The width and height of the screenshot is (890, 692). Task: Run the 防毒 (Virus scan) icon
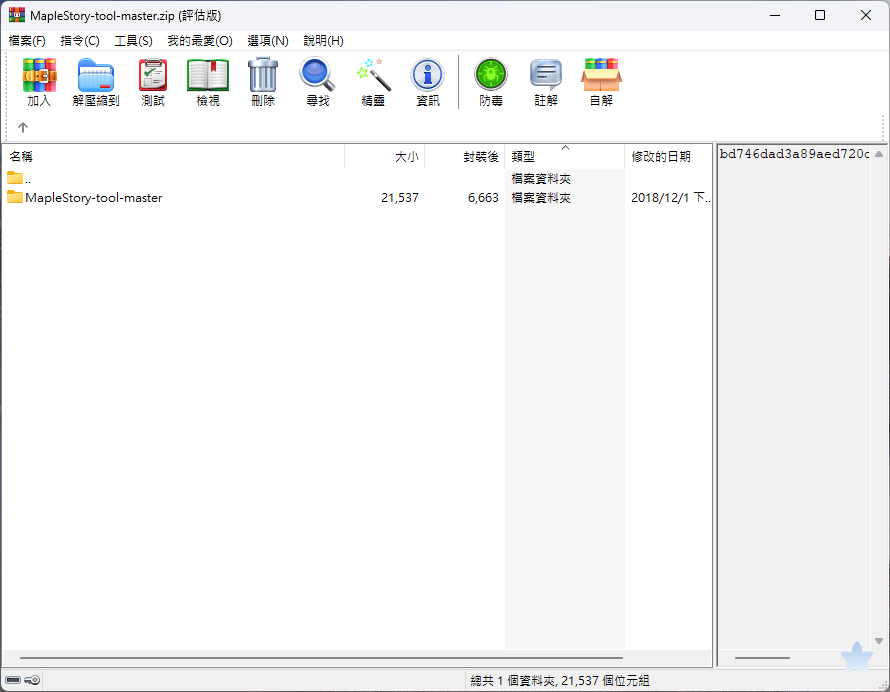coord(491,81)
